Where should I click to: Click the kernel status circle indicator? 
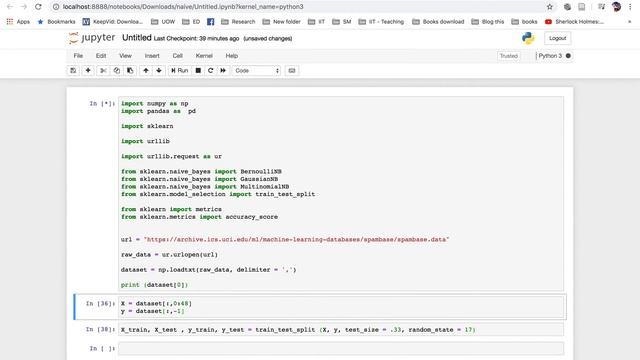point(568,56)
